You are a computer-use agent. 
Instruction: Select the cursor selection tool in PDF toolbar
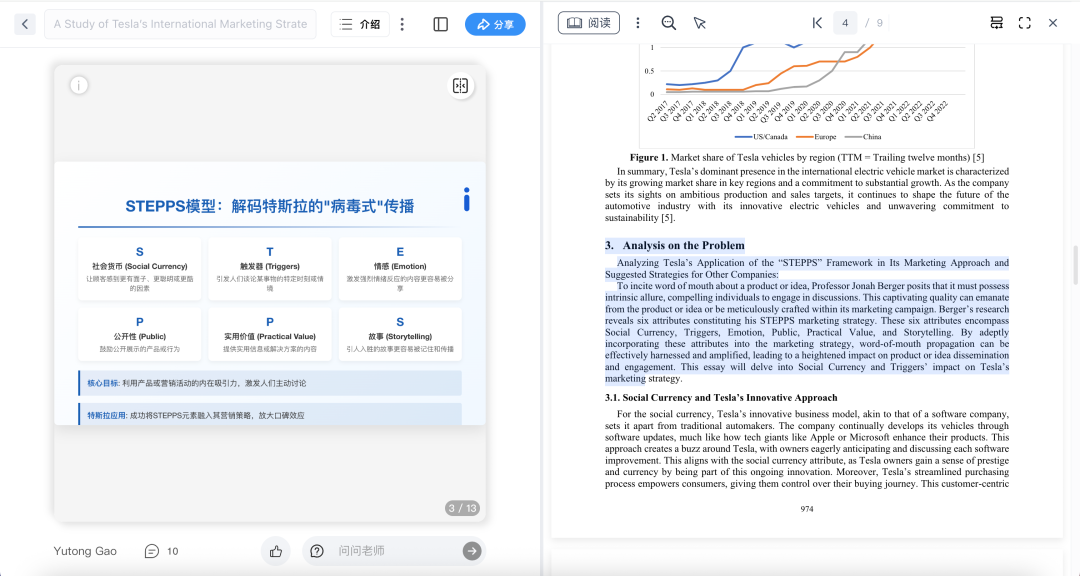tap(698, 22)
